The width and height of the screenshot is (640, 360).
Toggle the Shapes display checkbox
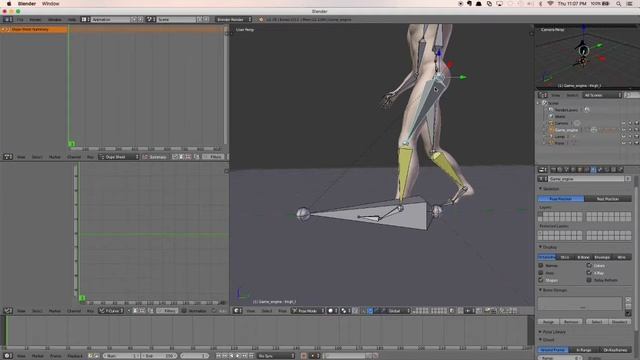coord(541,280)
